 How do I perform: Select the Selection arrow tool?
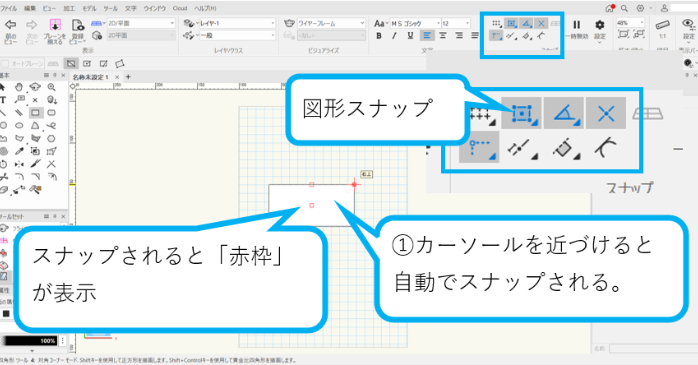[3, 87]
